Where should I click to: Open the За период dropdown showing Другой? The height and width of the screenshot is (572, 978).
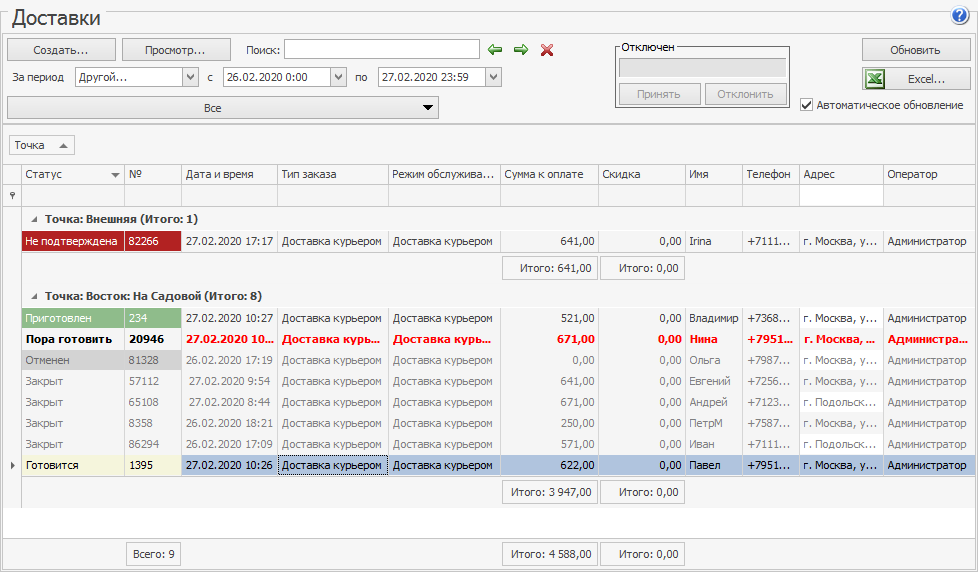(x=190, y=77)
